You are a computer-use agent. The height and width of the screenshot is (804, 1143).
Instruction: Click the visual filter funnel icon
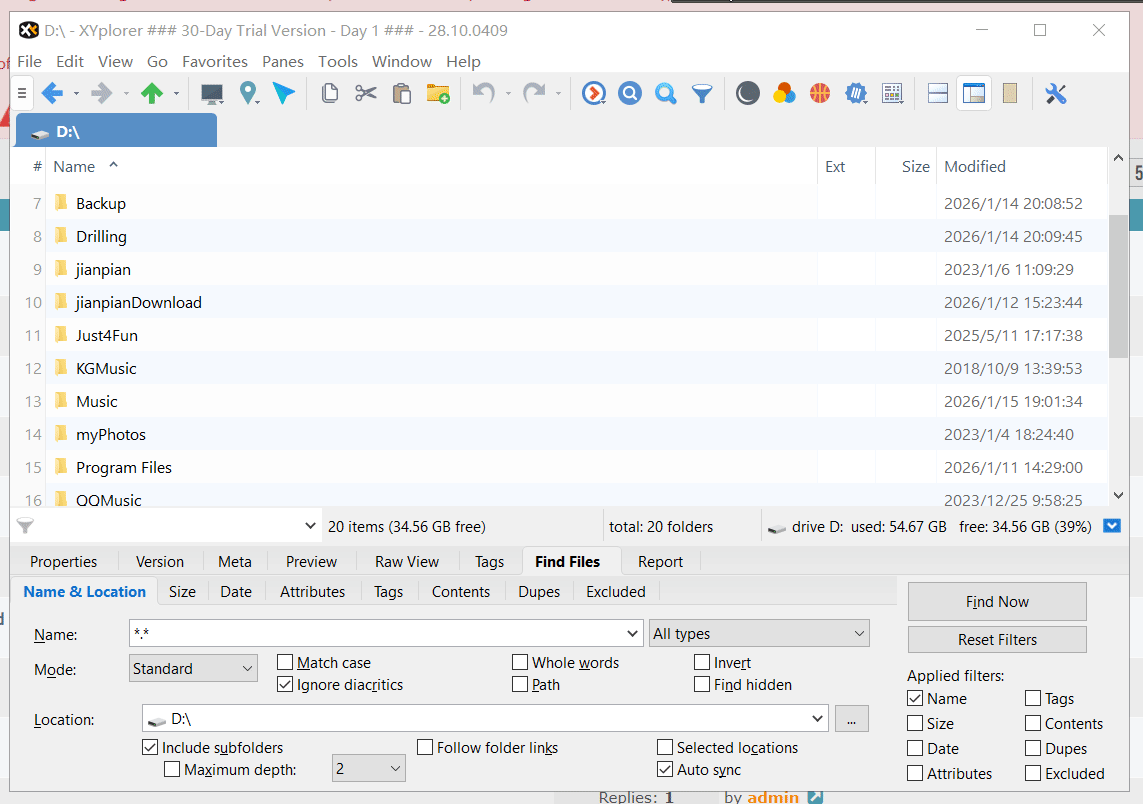703,94
